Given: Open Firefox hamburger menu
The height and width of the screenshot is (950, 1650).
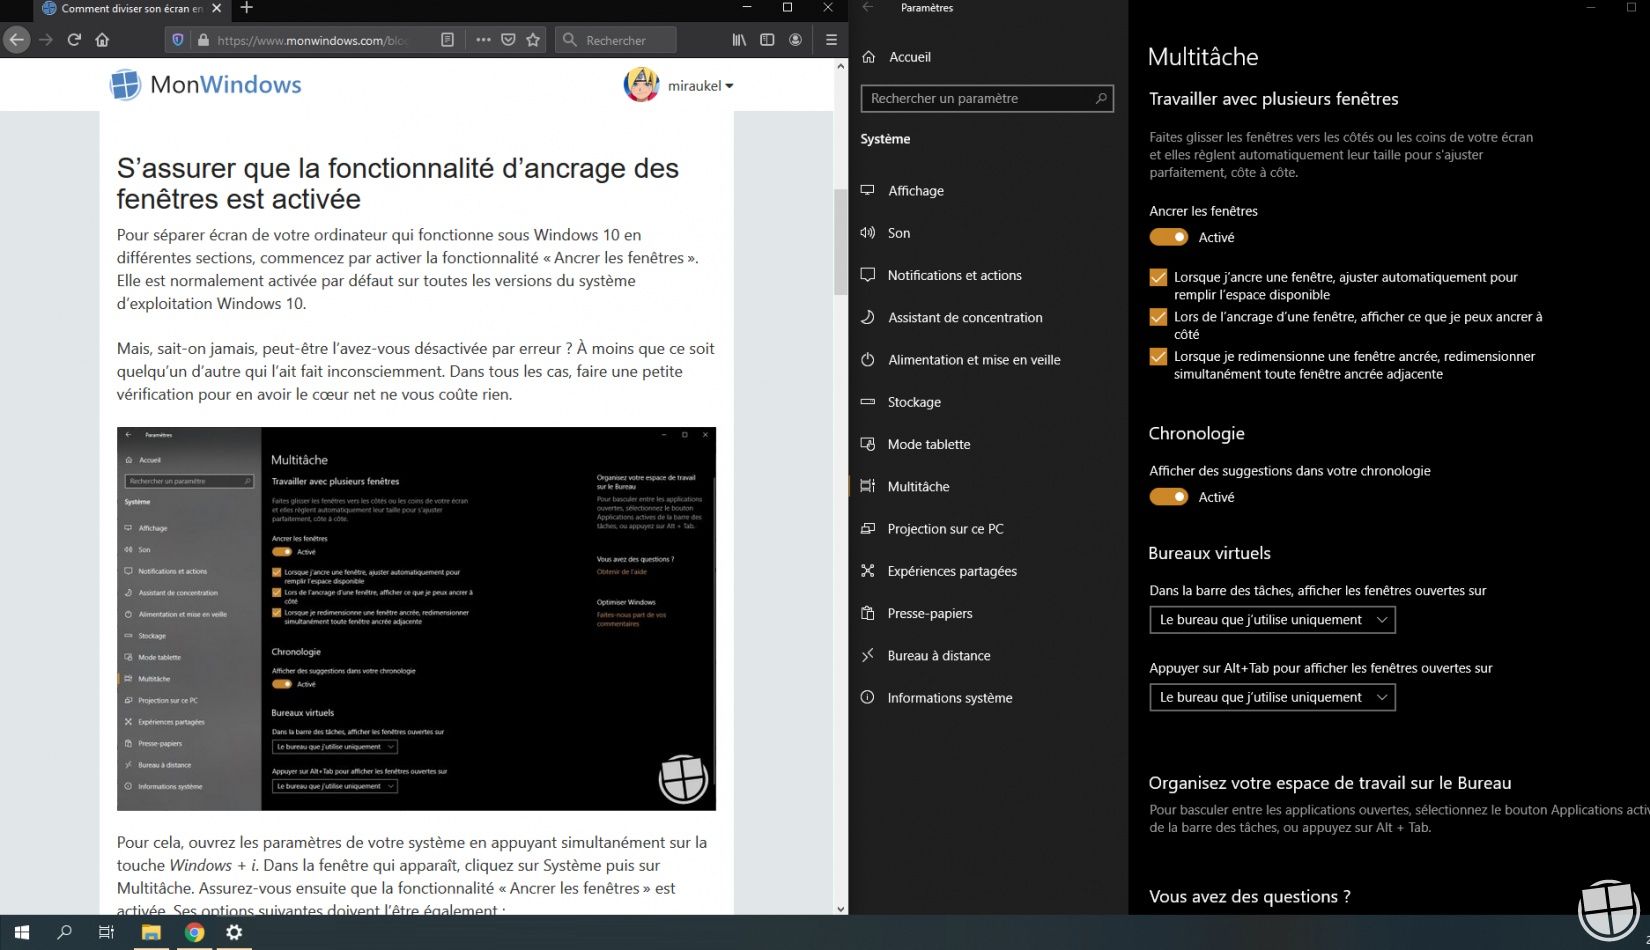Looking at the screenshot, I should point(831,40).
